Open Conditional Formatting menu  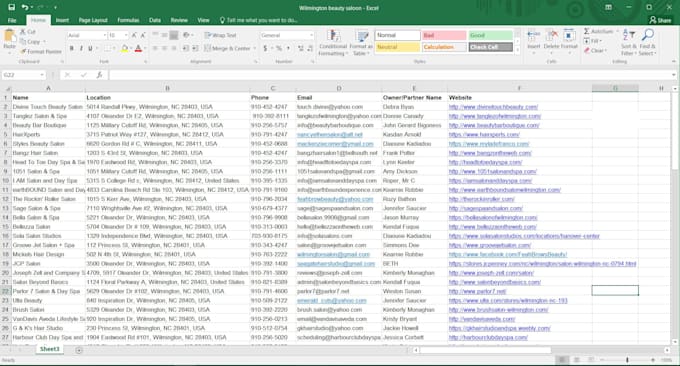[333, 42]
